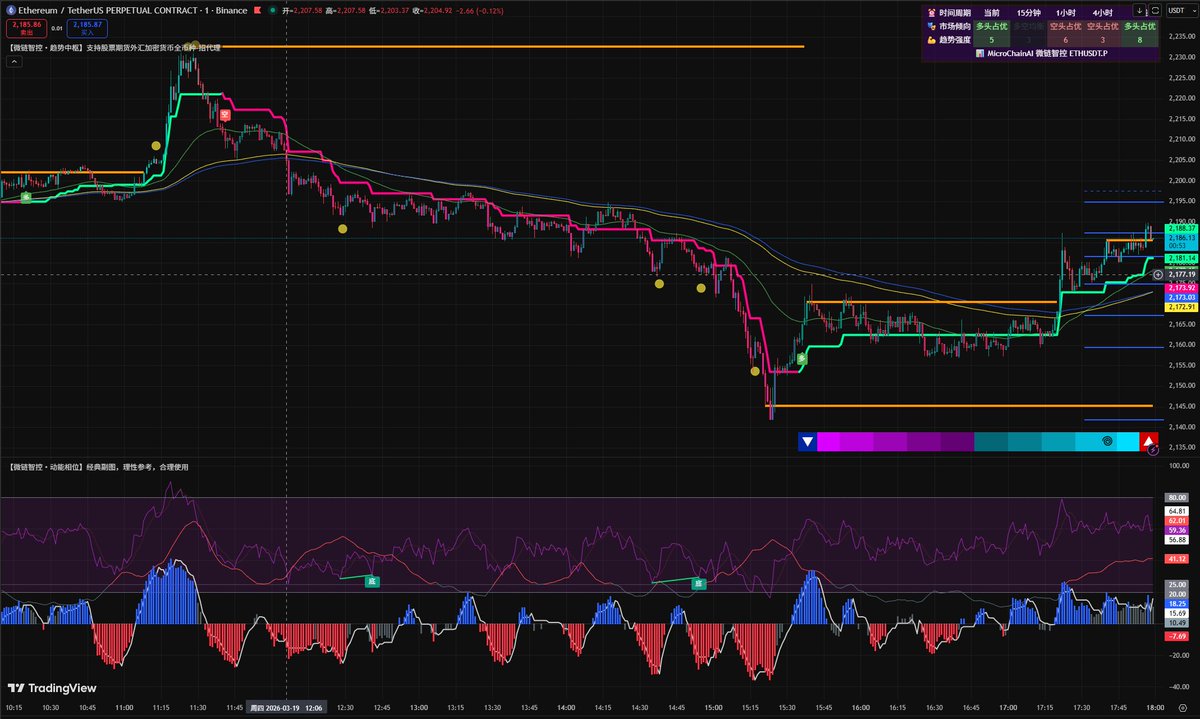Click the 2,177.19 crosshair price label
This screenshot has width=1200, height=719.
tap(1180, 273)
